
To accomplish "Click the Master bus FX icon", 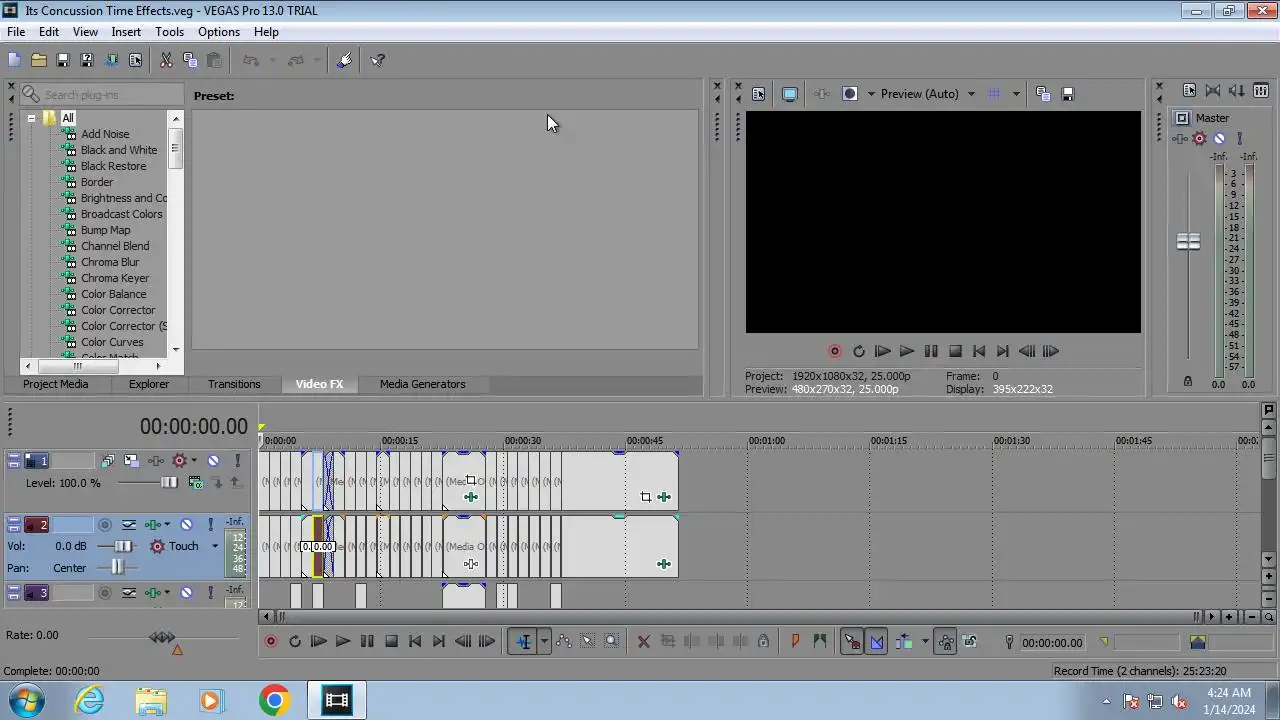I will pos(1181,139).
